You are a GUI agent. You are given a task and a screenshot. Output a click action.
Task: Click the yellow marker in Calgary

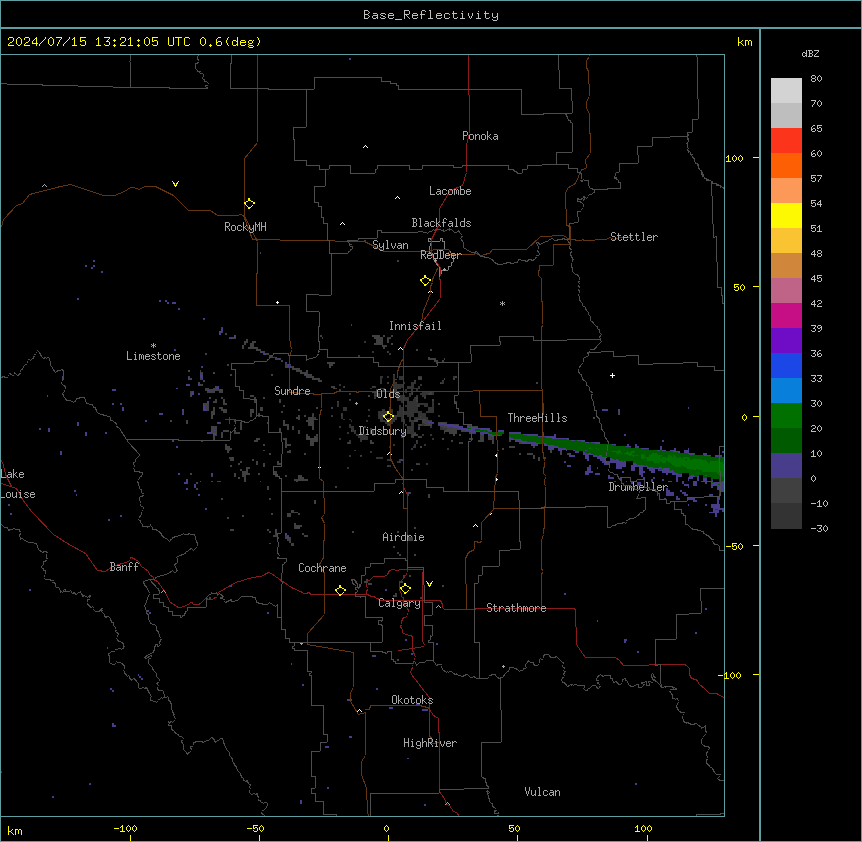(x=405, y=589)
